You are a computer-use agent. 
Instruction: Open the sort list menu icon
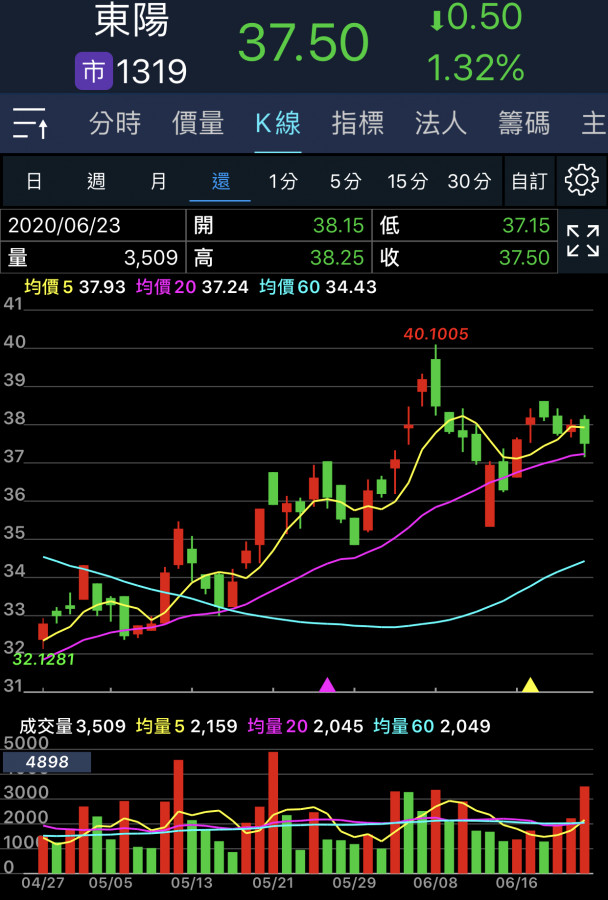coord(31,124)
